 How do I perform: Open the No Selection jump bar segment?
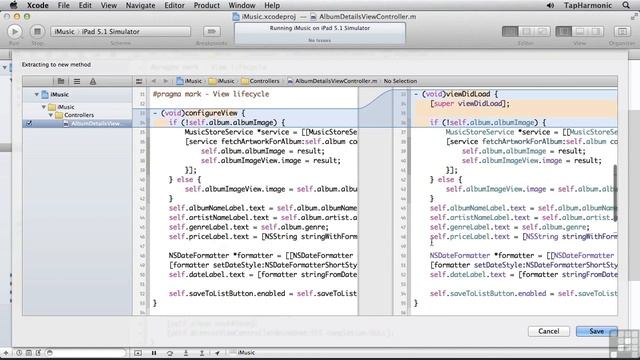[400, 81]
